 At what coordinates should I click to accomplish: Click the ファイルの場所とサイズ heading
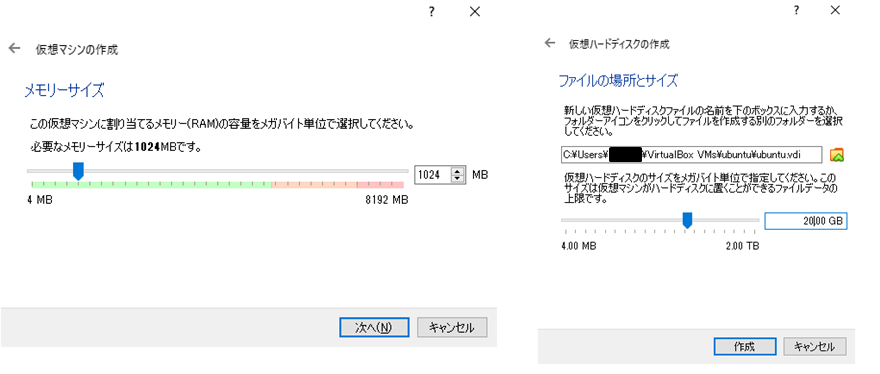point(618,81)
